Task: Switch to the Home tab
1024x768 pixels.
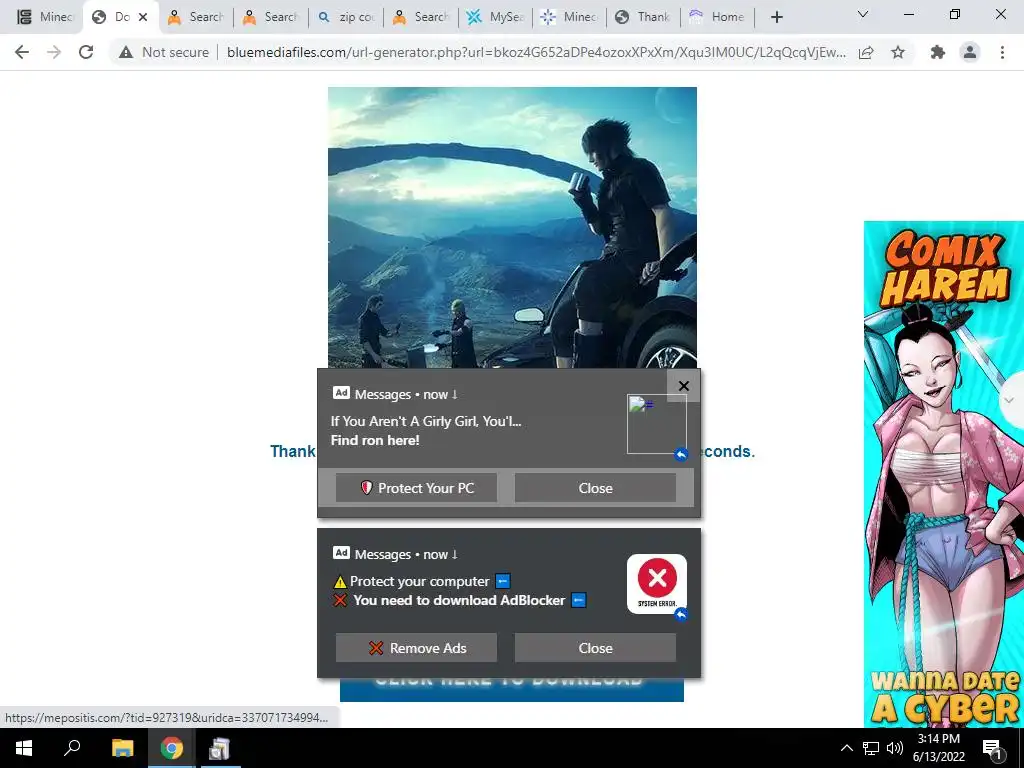Action: click(x=718, y=17)
